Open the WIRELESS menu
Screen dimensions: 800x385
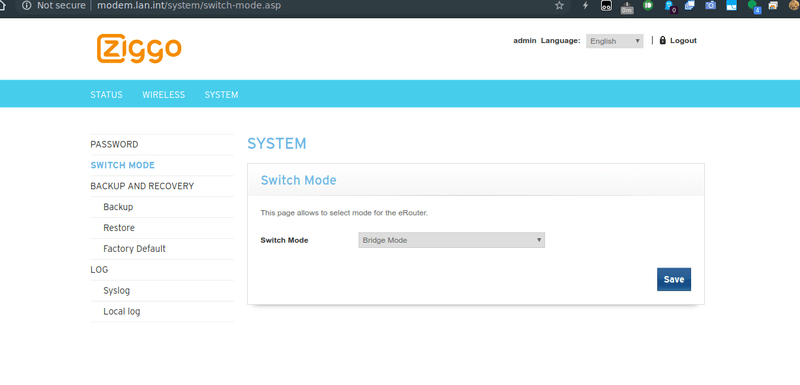tap(163, 95)
